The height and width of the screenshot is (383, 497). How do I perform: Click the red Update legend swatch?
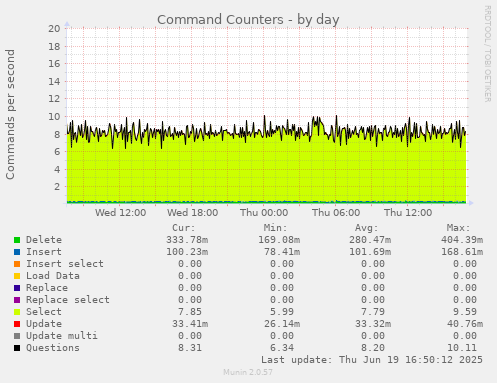pyautogui.click(x=17, y=324)
